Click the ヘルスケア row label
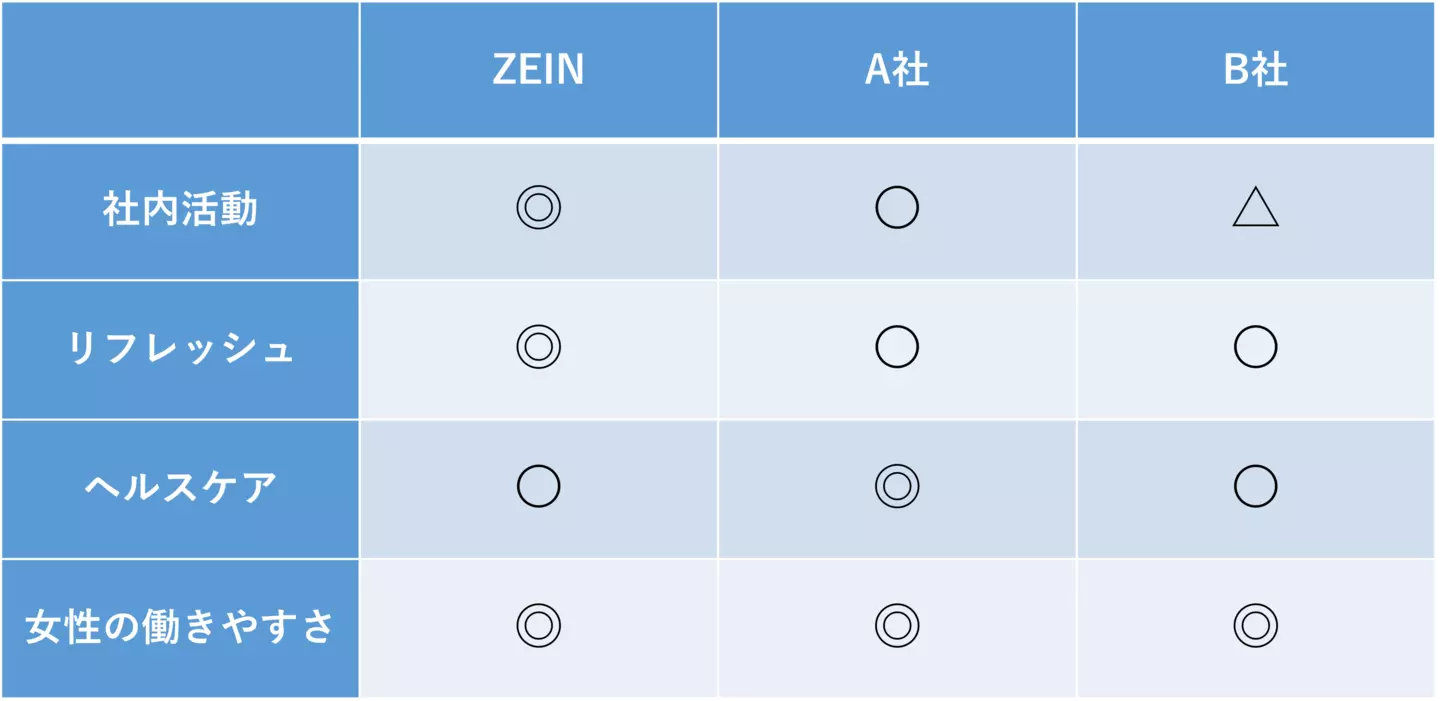The height and width of the screenshot is (701, 1440). point(180,488)
